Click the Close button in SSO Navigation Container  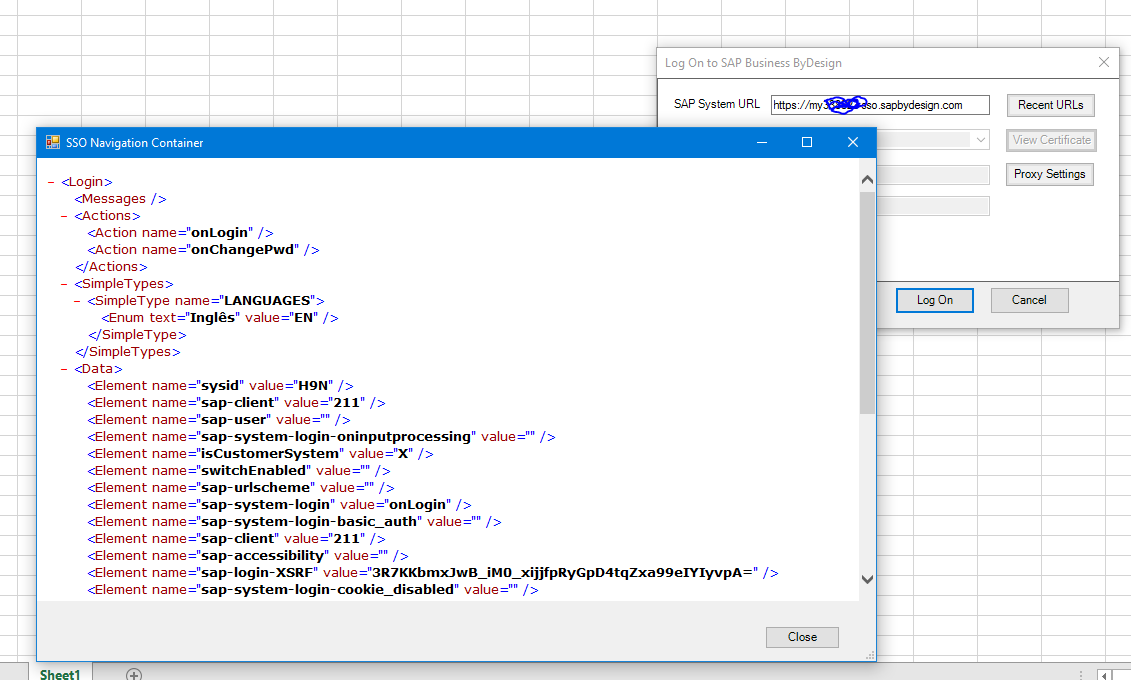pyautogui.click(x=802, y=637)
